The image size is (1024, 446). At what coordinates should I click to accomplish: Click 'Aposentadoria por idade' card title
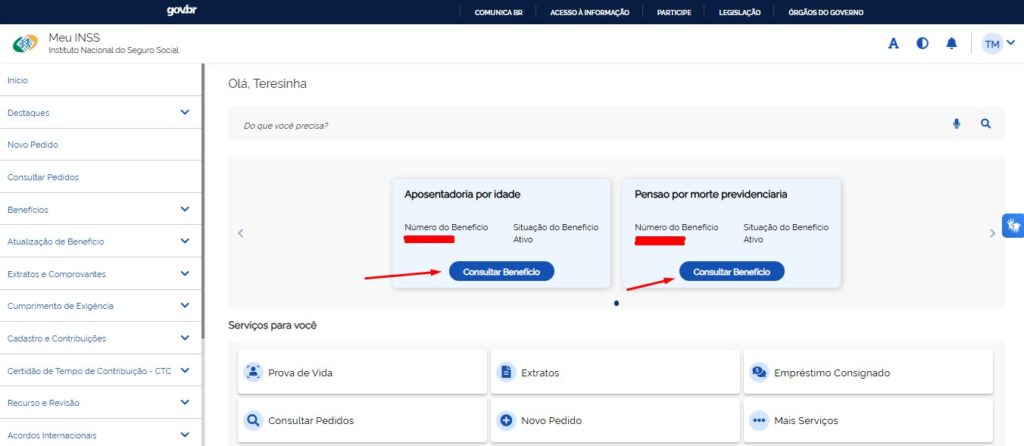coord(462,195)
